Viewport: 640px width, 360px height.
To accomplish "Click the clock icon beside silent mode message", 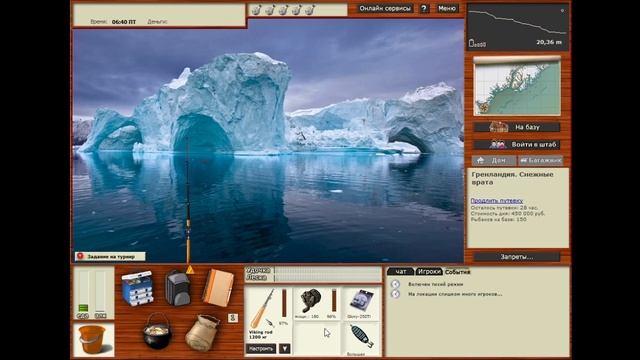I will click(x=395, y=284).
